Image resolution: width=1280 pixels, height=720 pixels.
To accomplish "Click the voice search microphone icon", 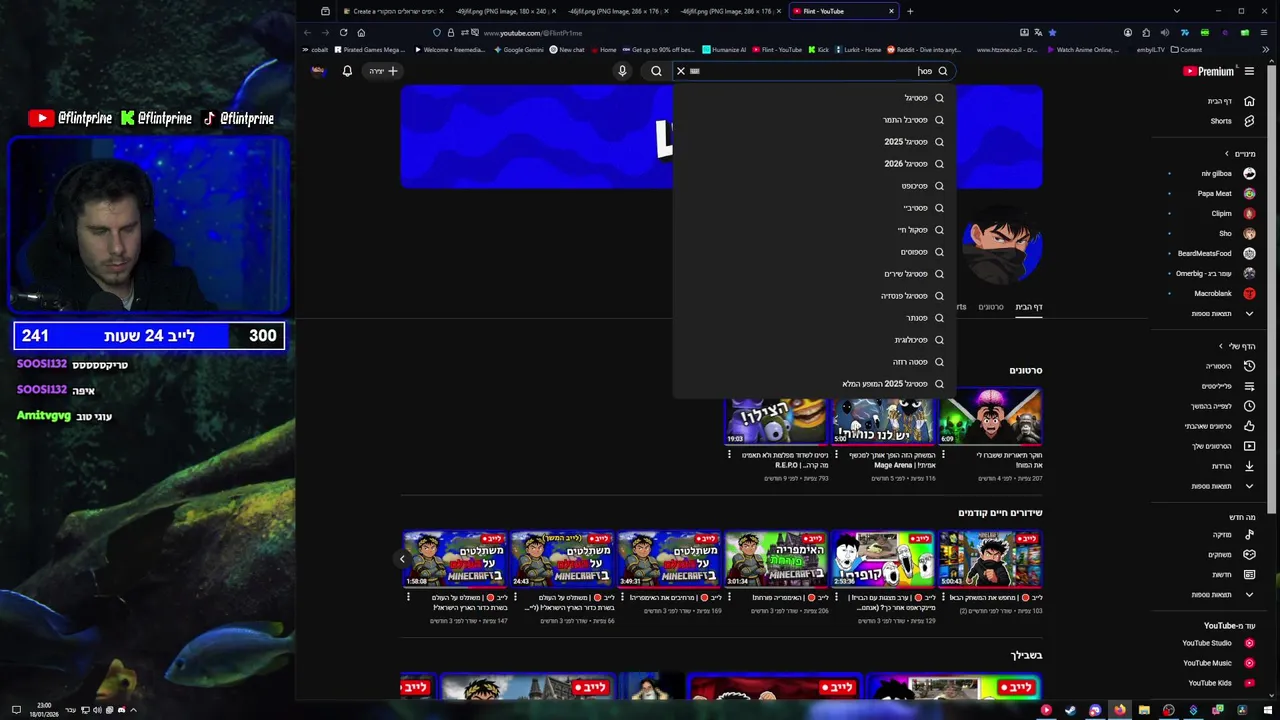I will tap(622, 71).
